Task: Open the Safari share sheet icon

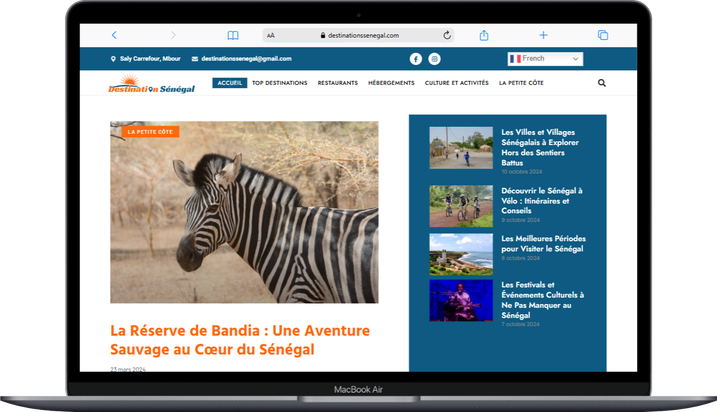Action: point(484,35)
